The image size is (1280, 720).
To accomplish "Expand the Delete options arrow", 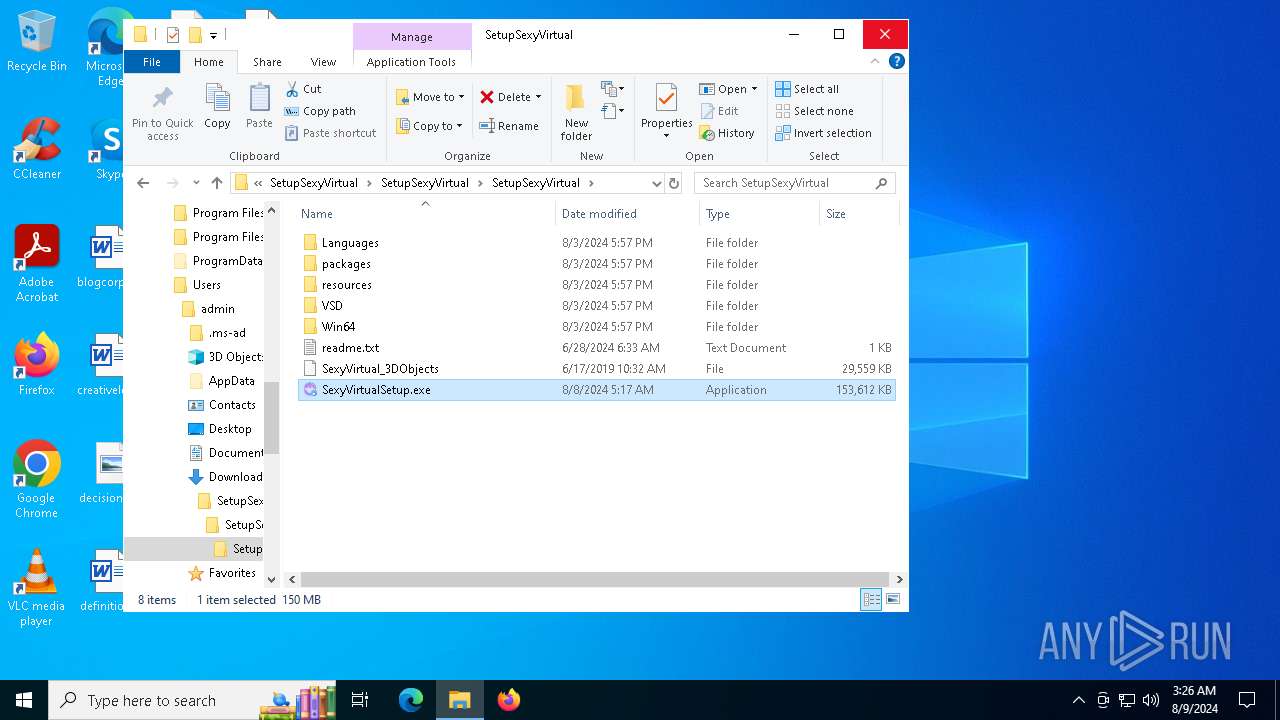I will (x=538, y=97).
